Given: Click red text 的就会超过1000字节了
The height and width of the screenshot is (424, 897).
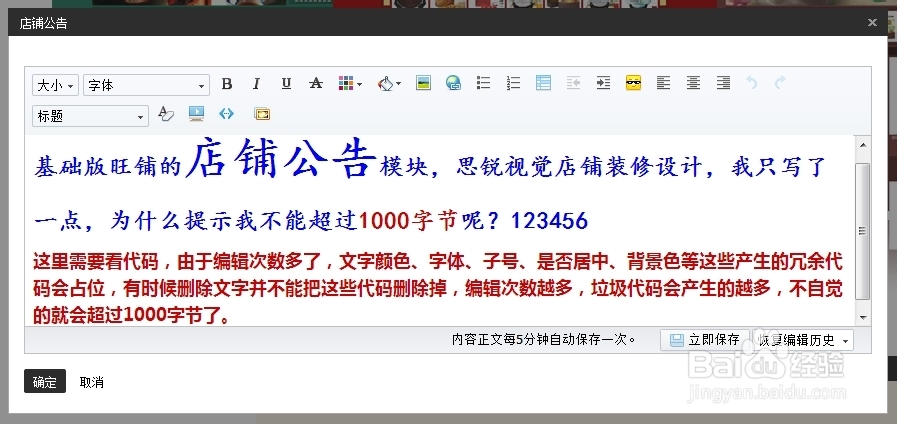Looking at the screenshot, I should [132, 315].
